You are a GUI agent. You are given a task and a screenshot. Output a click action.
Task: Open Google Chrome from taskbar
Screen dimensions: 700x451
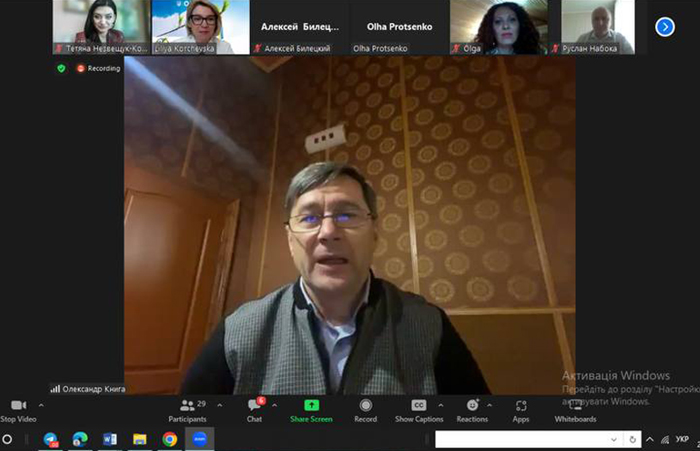click(x=170, y=439)
